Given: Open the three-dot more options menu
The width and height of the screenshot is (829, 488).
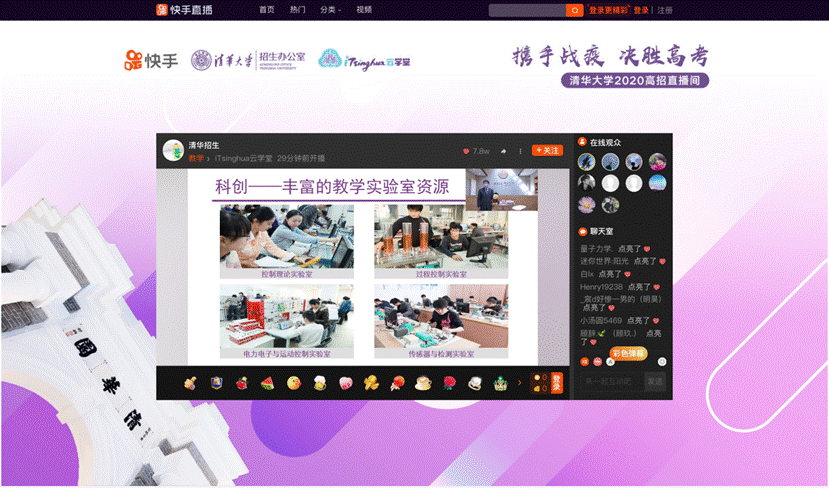Looking at the screenshot, I should pyautogui.click(x=520, y=151).
